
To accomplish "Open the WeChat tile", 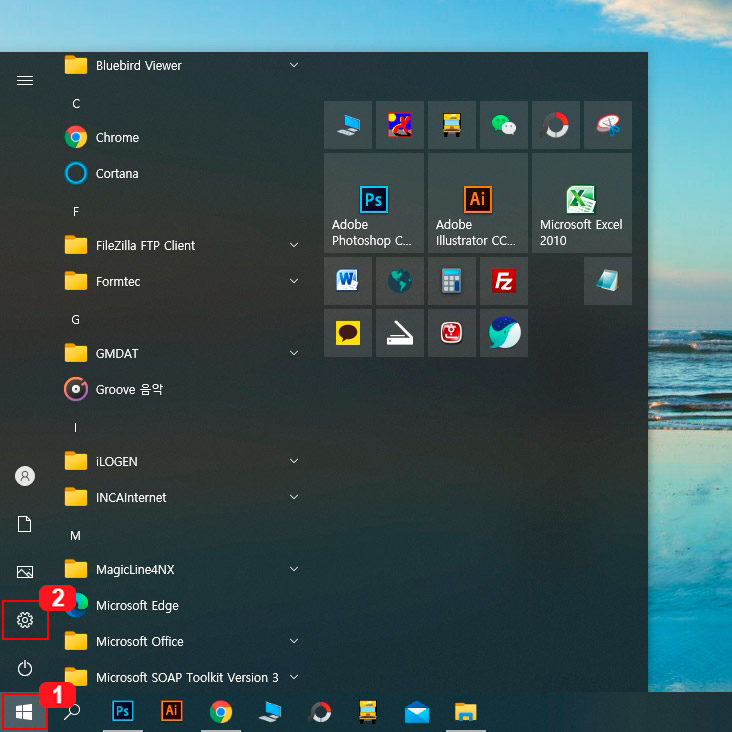I will coord(504,125).
